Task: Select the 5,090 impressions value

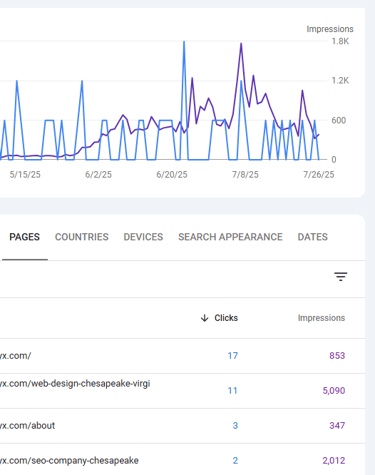Action: click(x=334, y=391)
